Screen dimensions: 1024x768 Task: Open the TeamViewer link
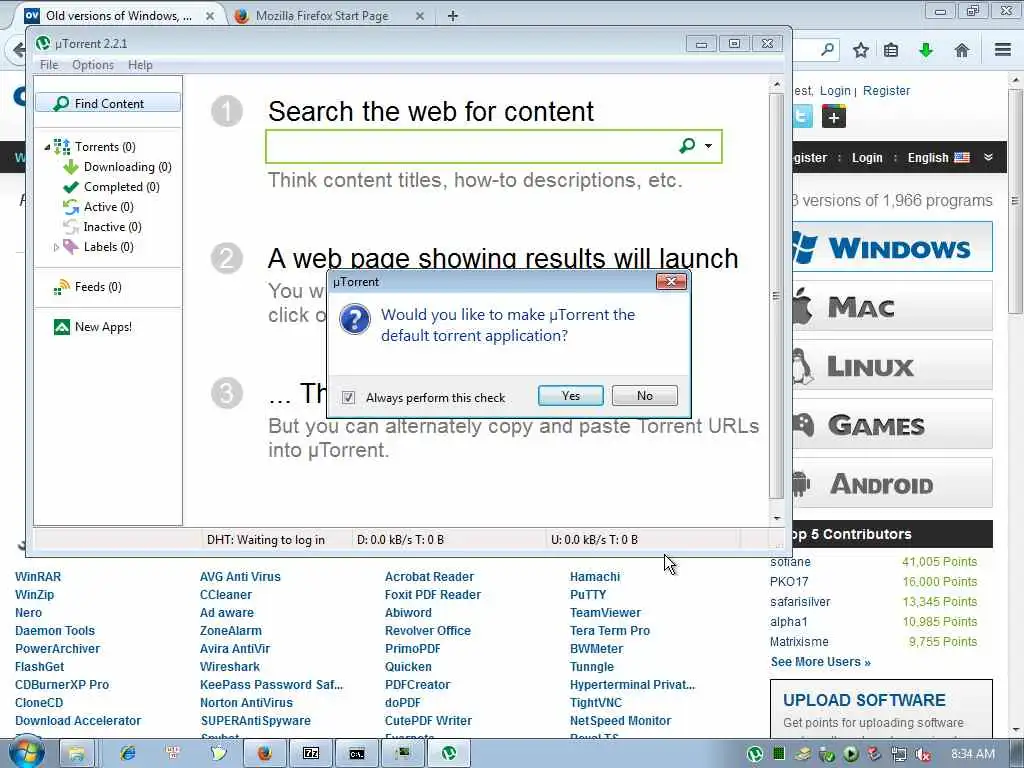[x=605, y=613]
